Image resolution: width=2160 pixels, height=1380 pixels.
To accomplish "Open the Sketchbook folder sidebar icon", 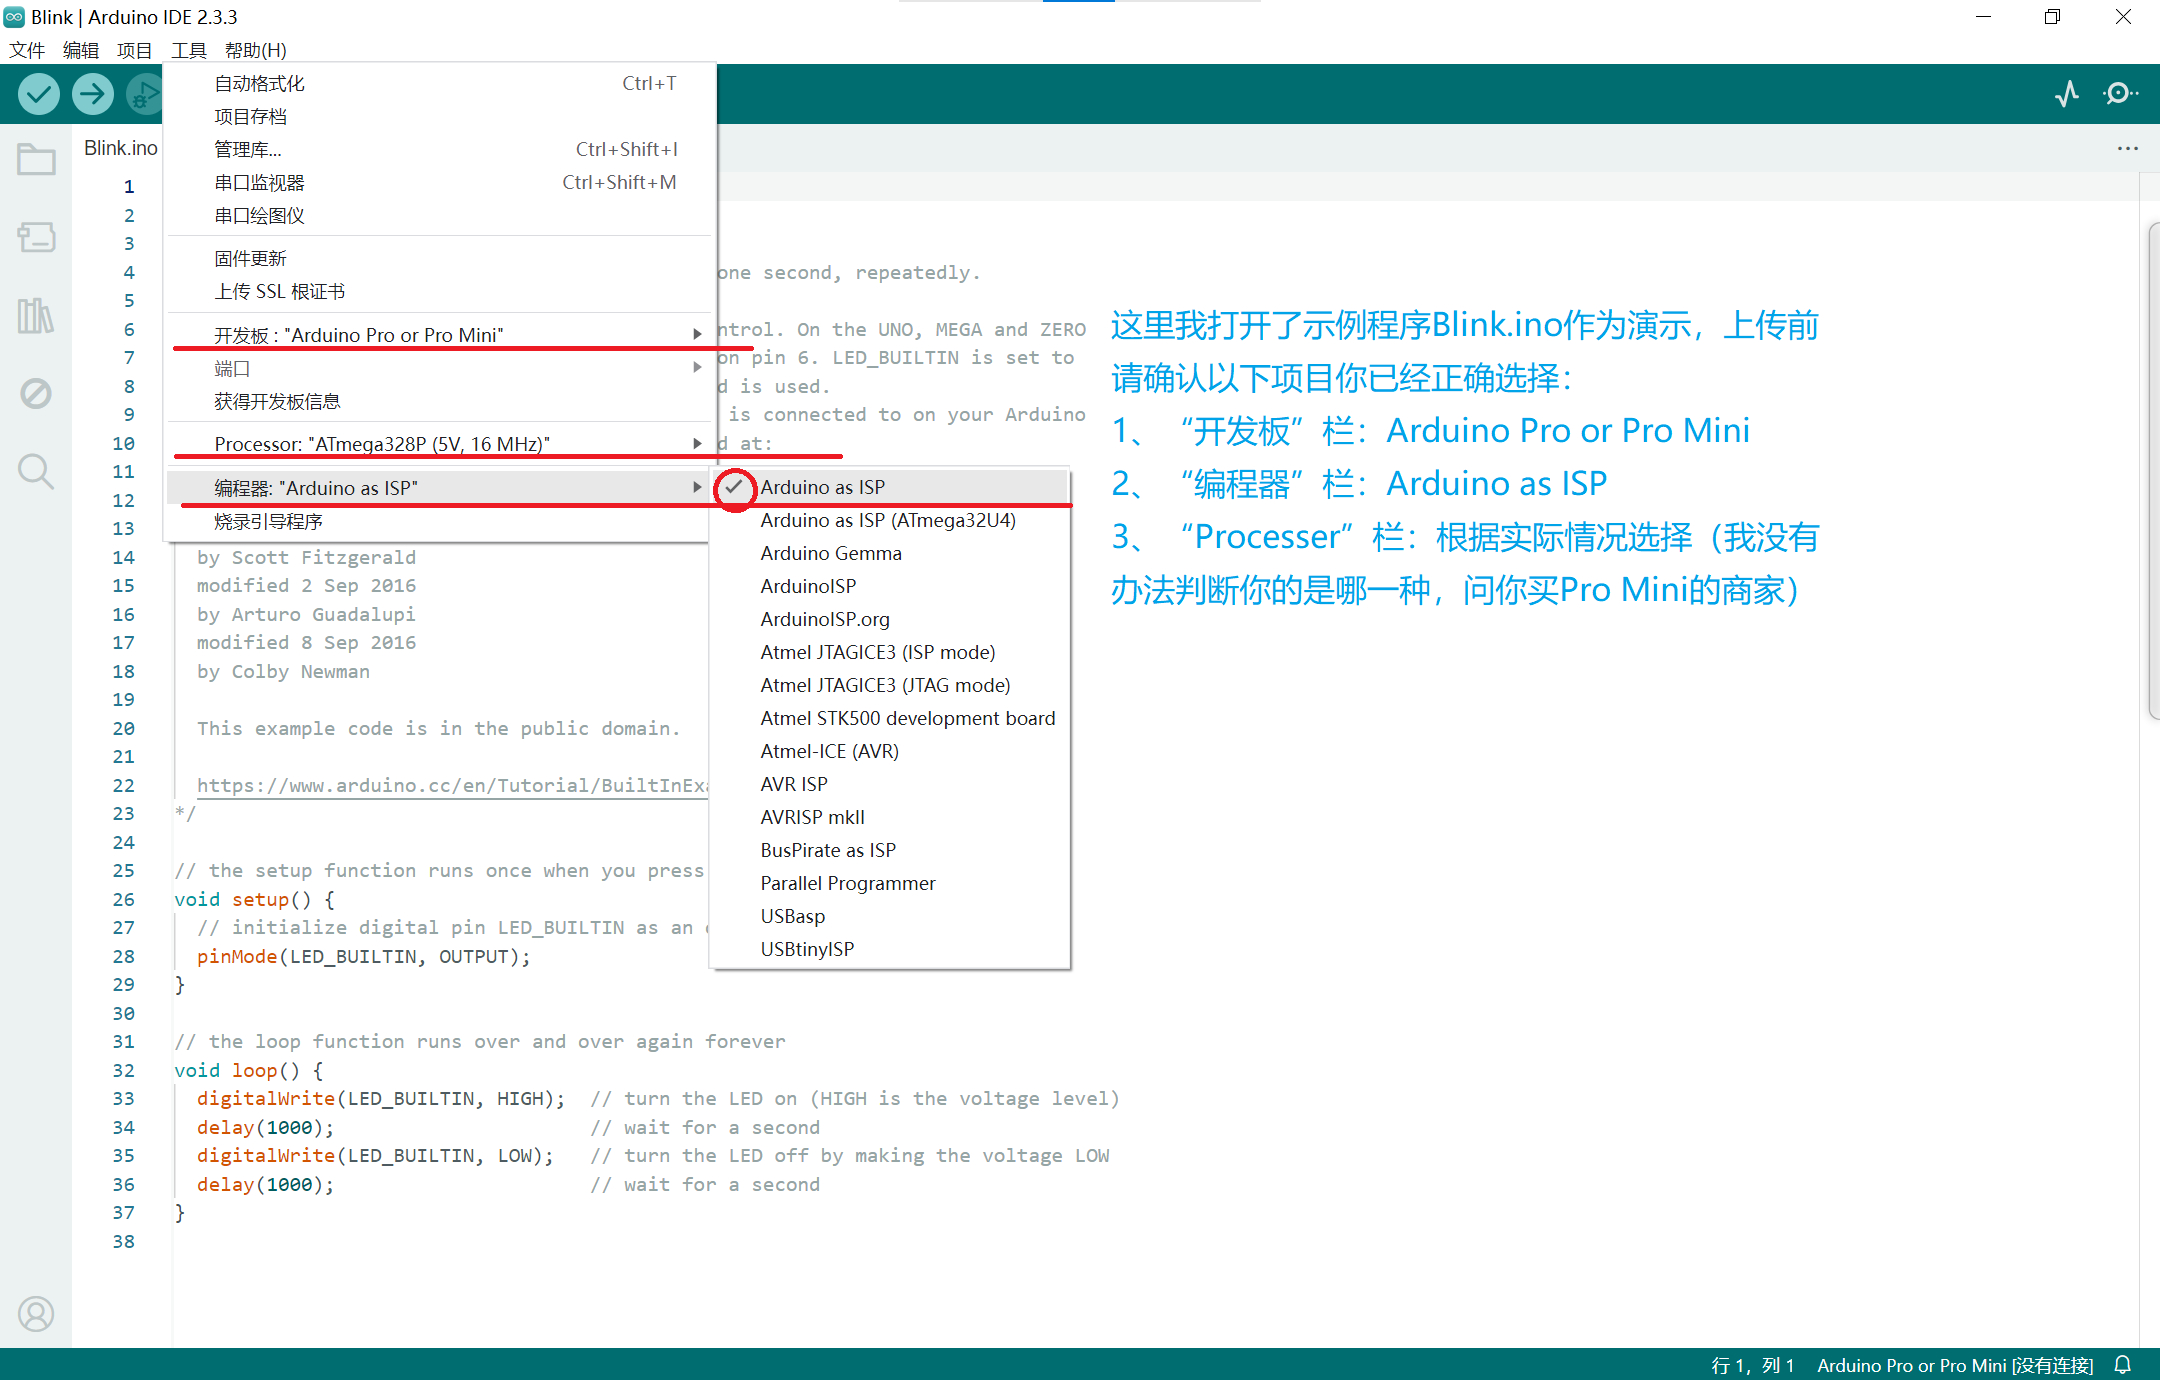I will [36, 159].
